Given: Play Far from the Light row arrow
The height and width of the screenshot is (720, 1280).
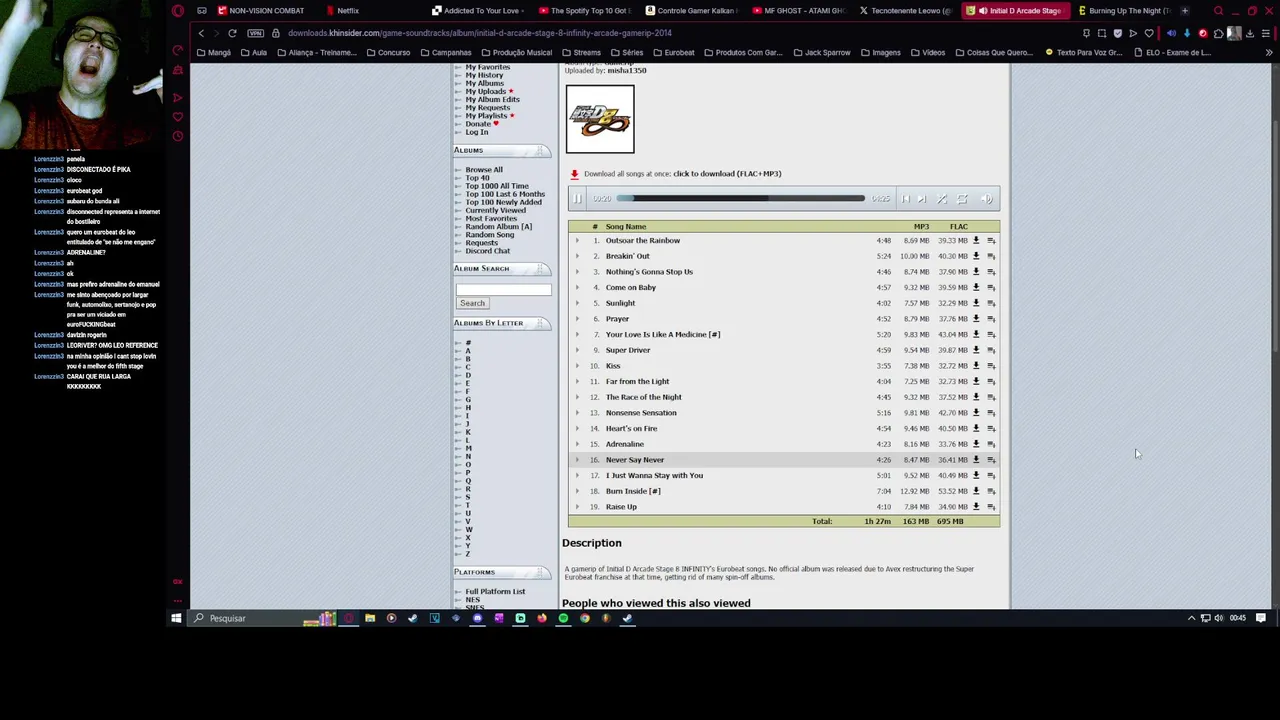Looking at the screenshot, I should (x=577, y=381).
